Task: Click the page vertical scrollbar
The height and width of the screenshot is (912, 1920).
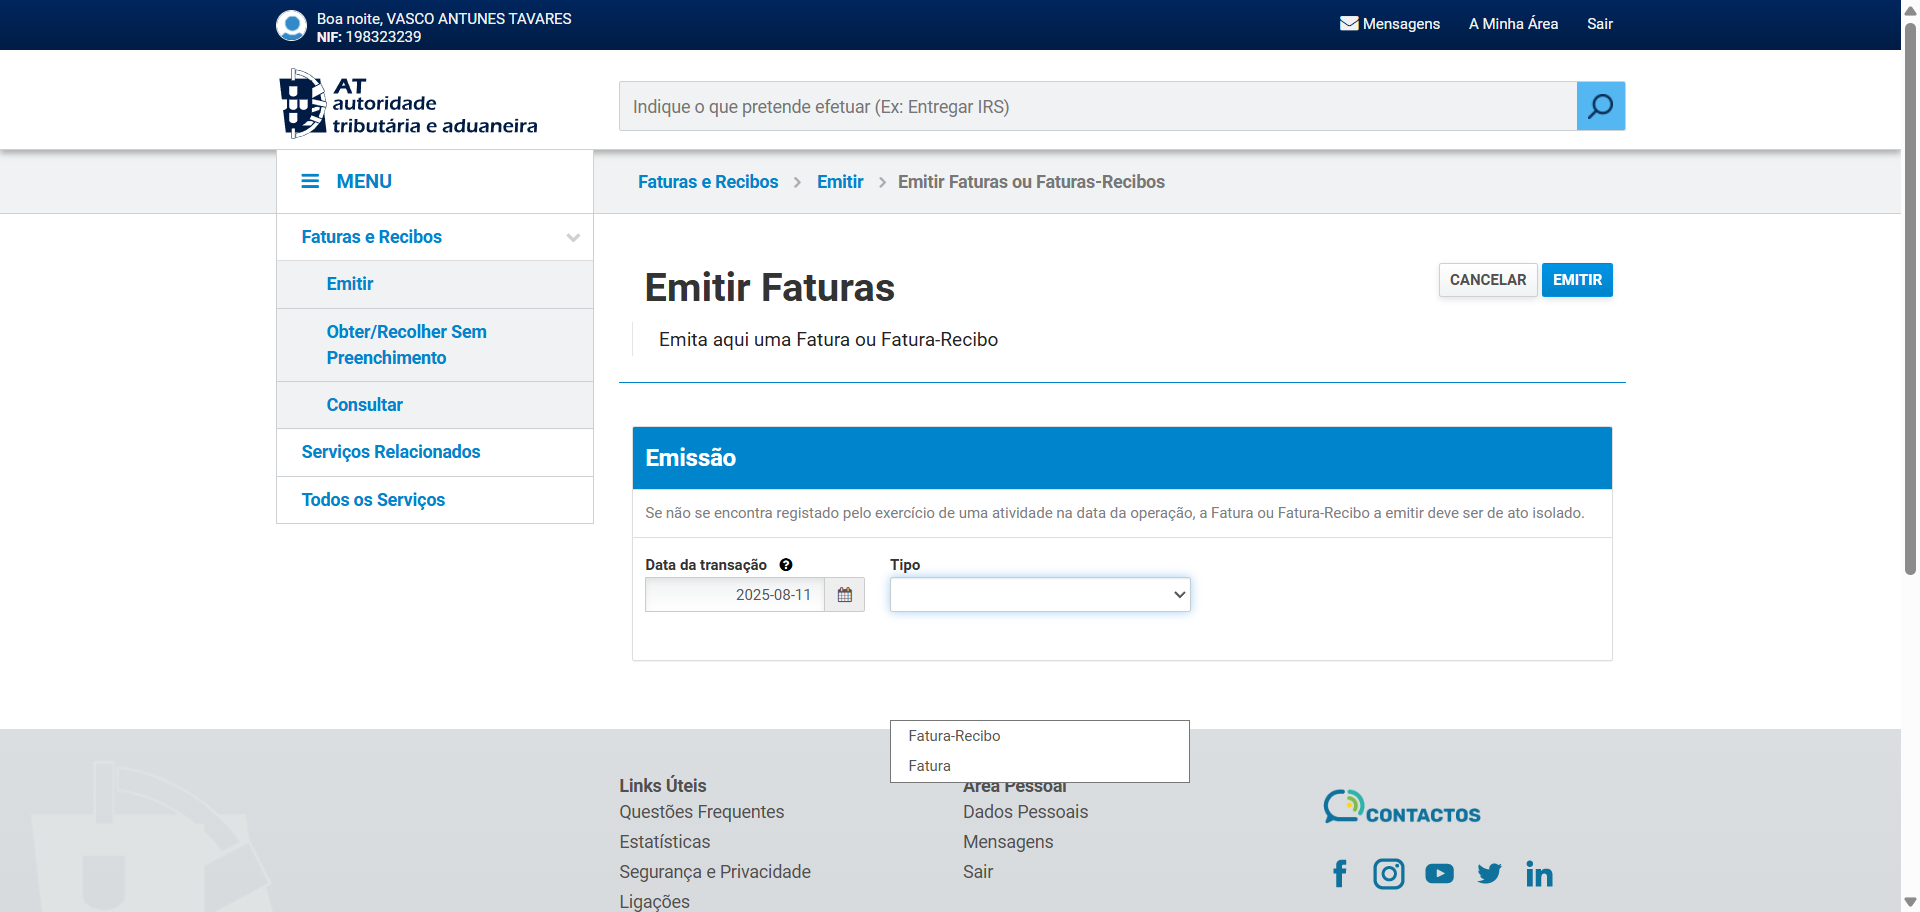Action: (x=1910, y=298)
